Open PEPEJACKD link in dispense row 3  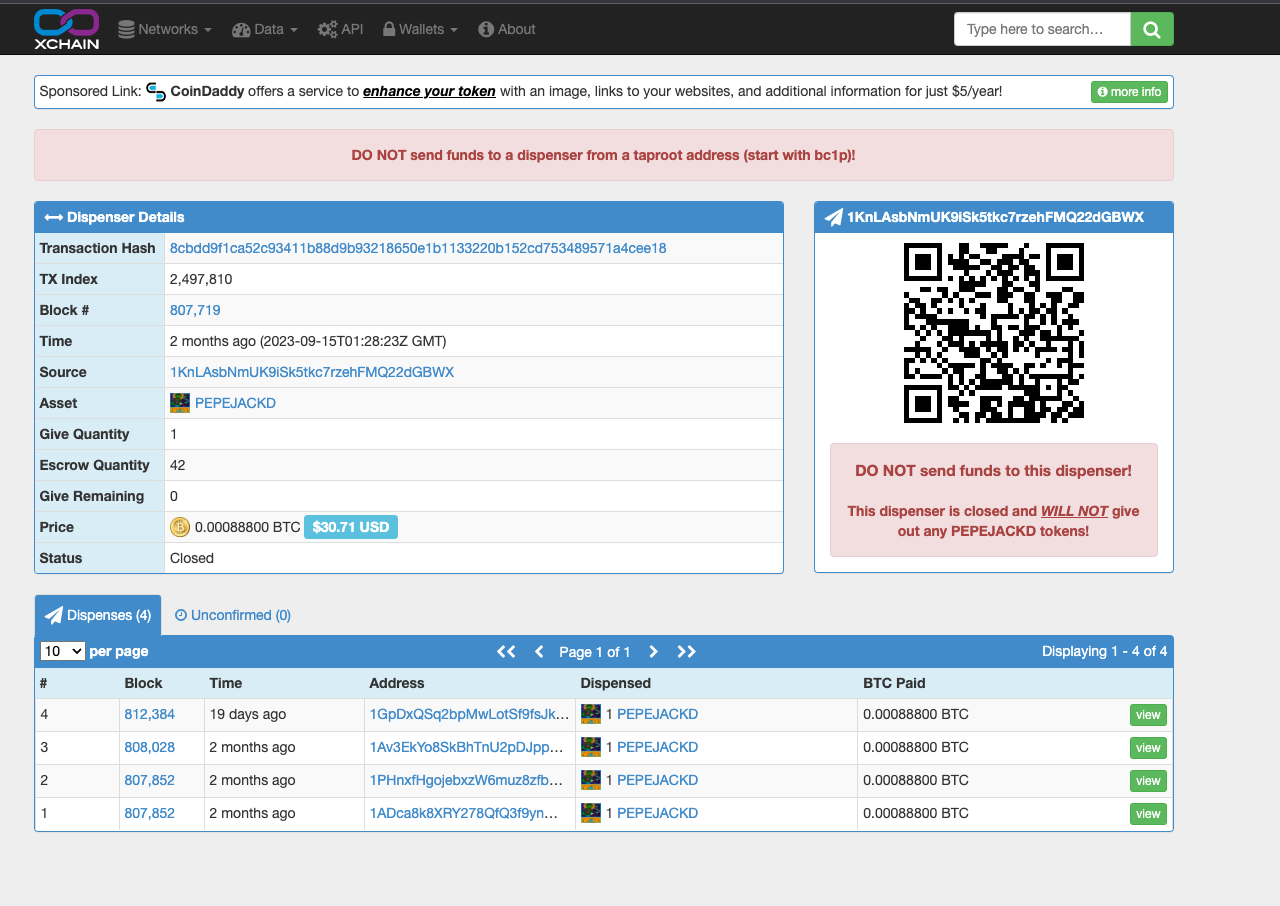click(x=657, y=747)
